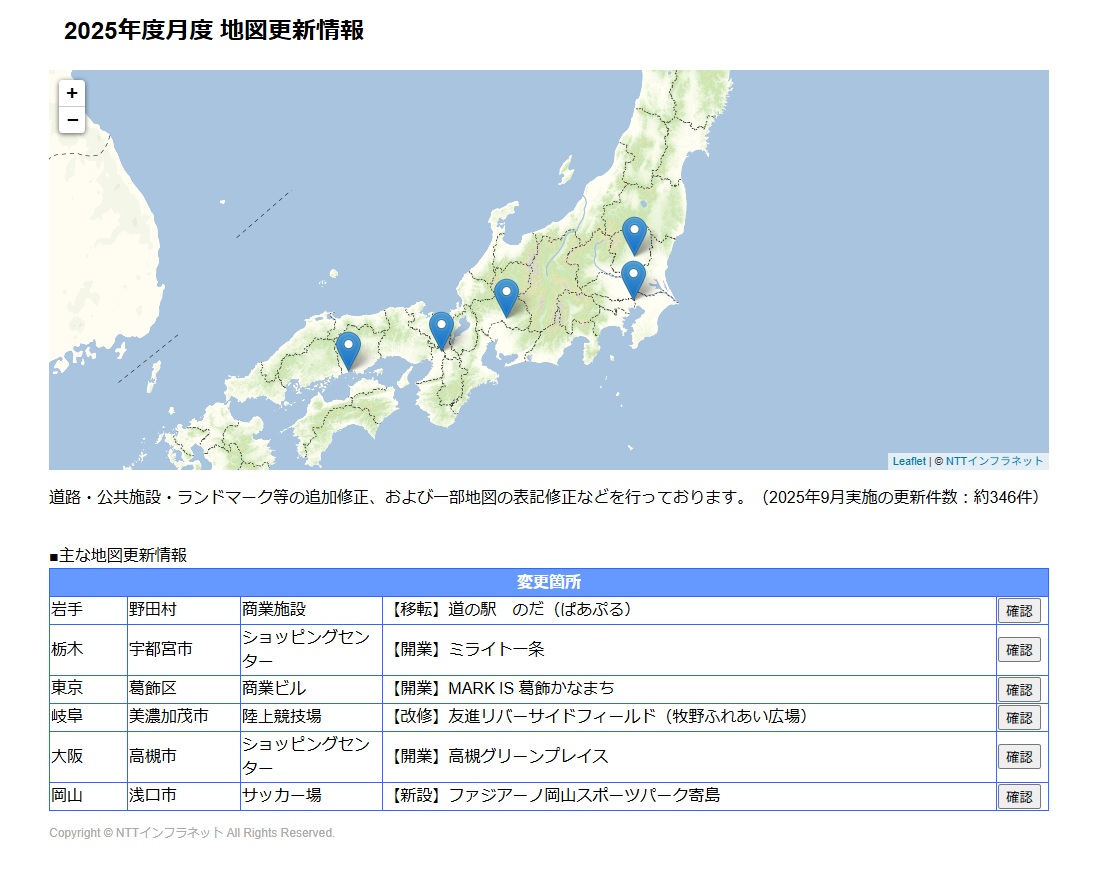Select the Osaka map marker pin
The width and height of the screenshot is (1097, 869).
click(x=441, y=331)
